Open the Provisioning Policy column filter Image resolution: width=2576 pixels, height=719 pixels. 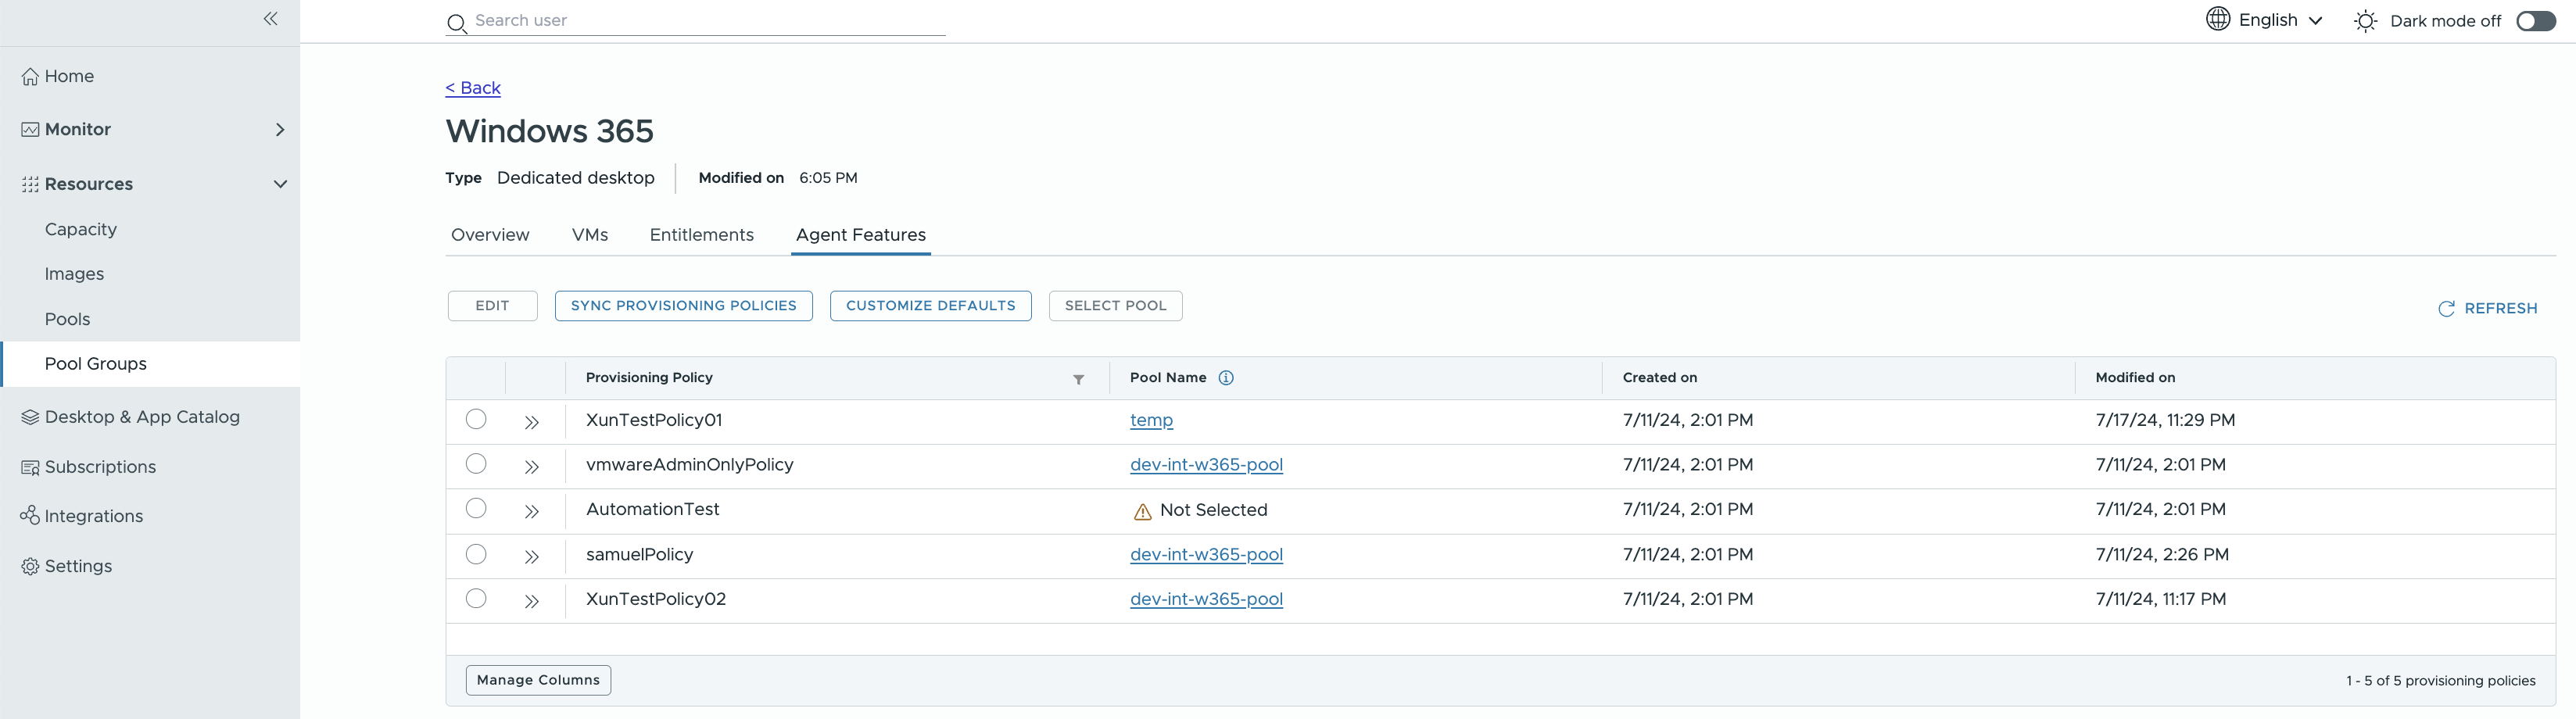tap(1078, 379)
